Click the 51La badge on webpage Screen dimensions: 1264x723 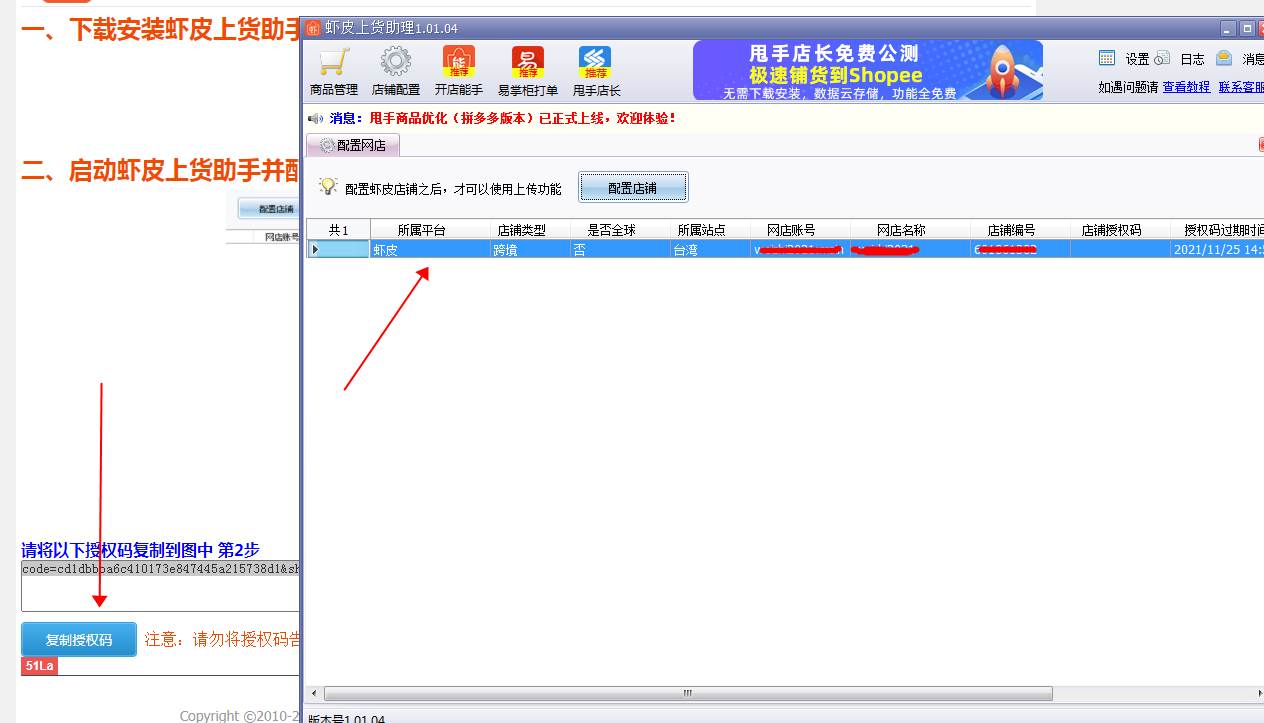[39, 666]
